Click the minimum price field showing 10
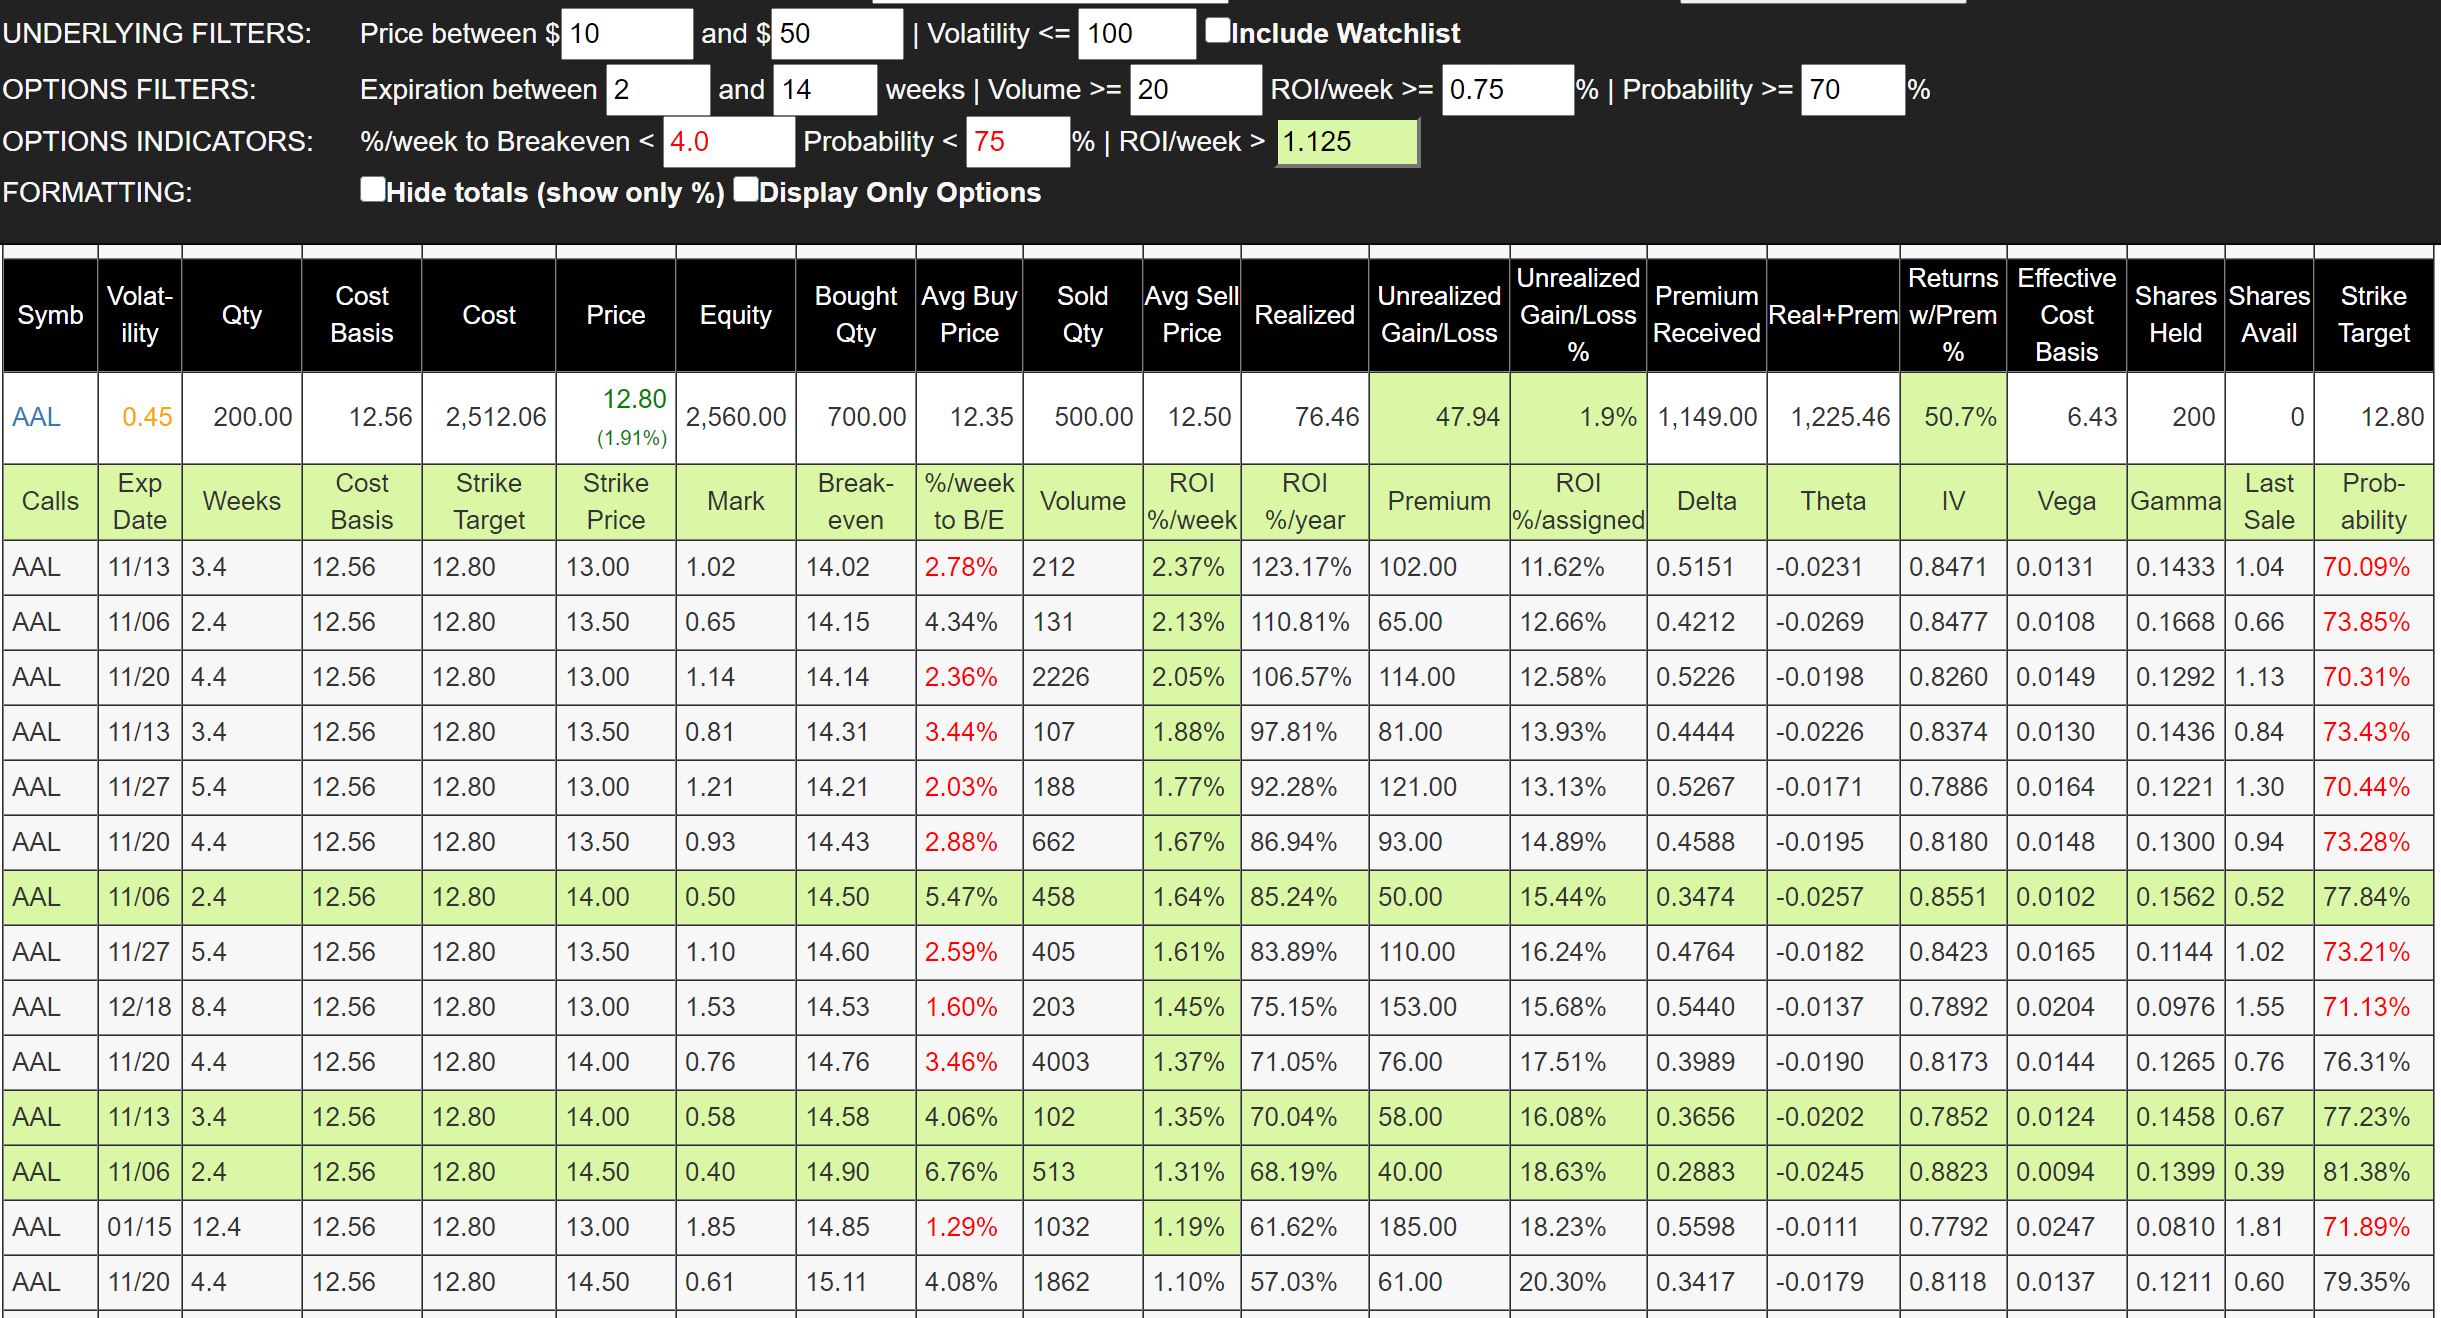This screenshot has width=2441, height=1318. pos(627,34)
